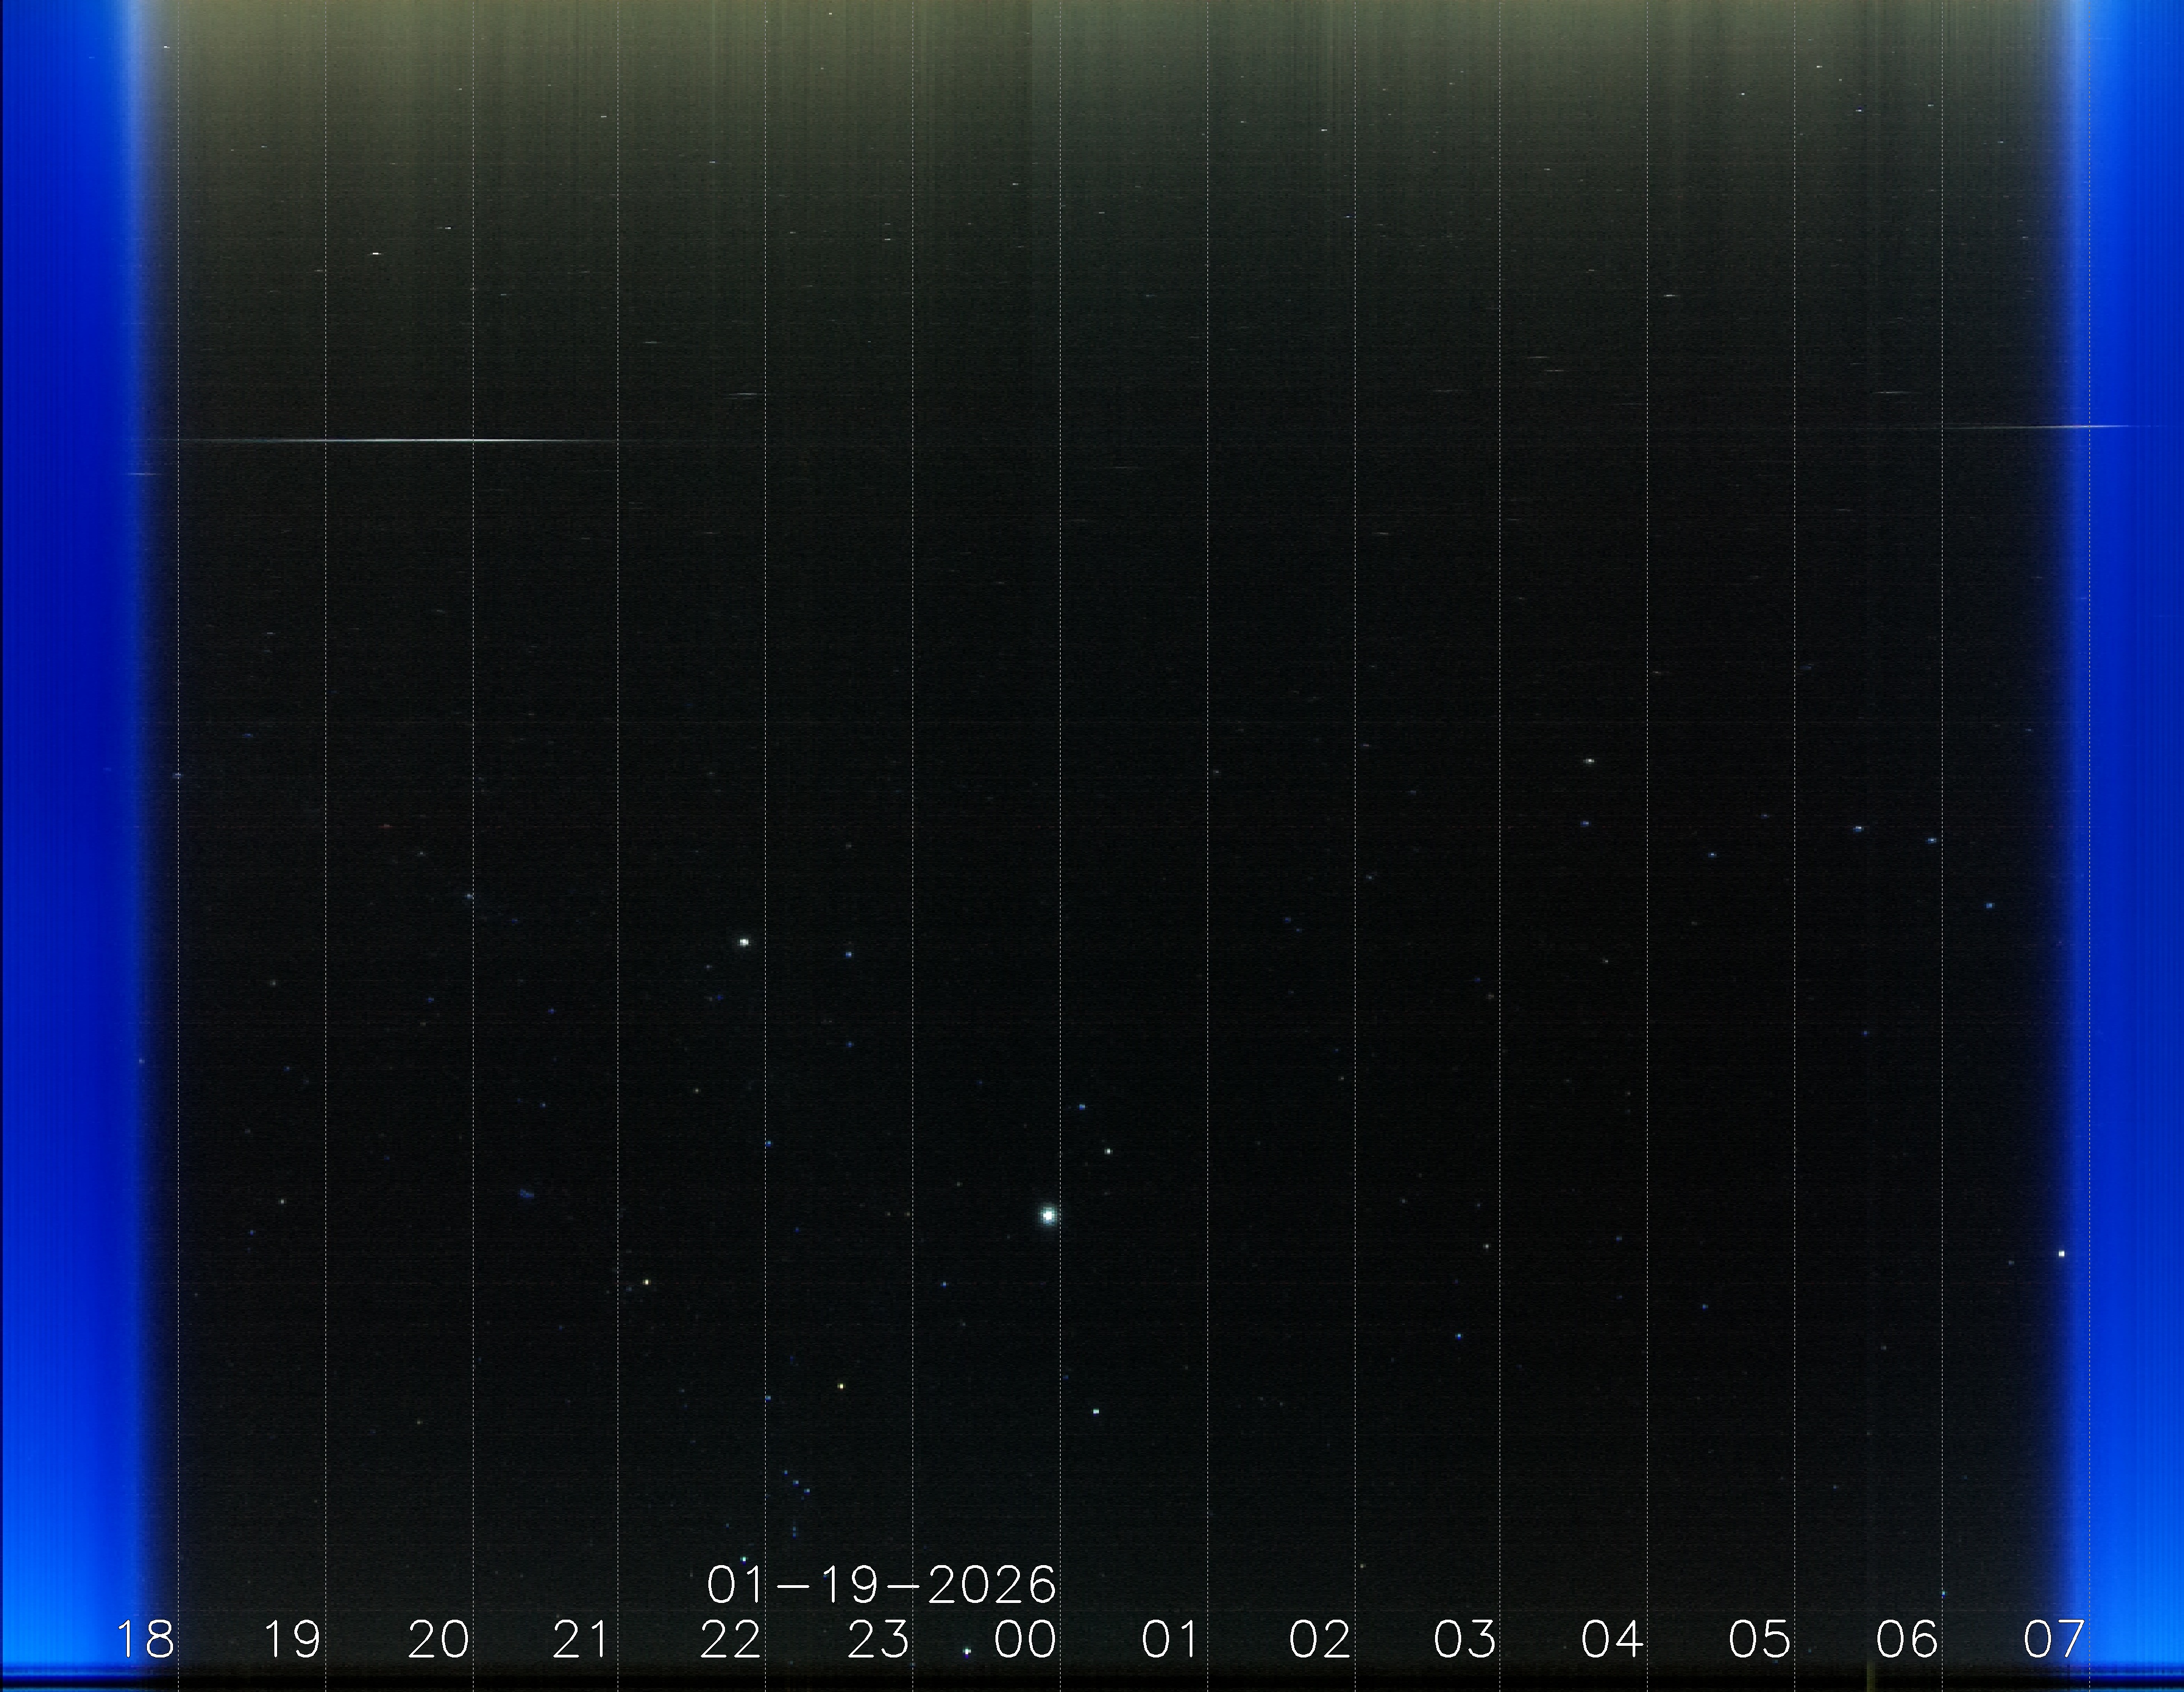2184x1692 pixels.
Task: Click the 23 hour label
Action: coord(879,1640)
